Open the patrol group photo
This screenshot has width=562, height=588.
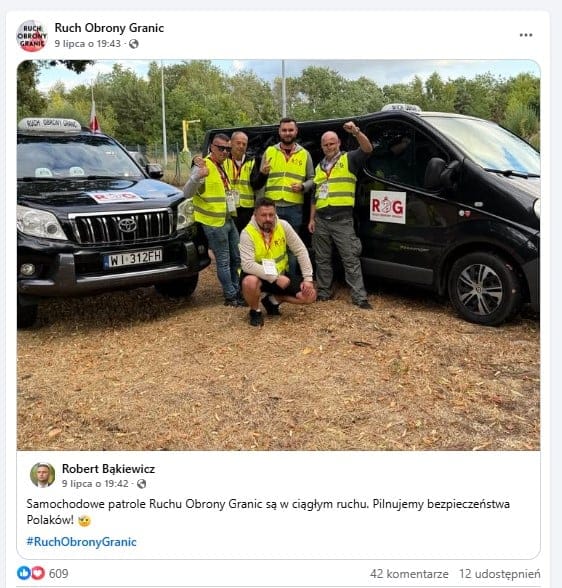(x=279, y=255)
